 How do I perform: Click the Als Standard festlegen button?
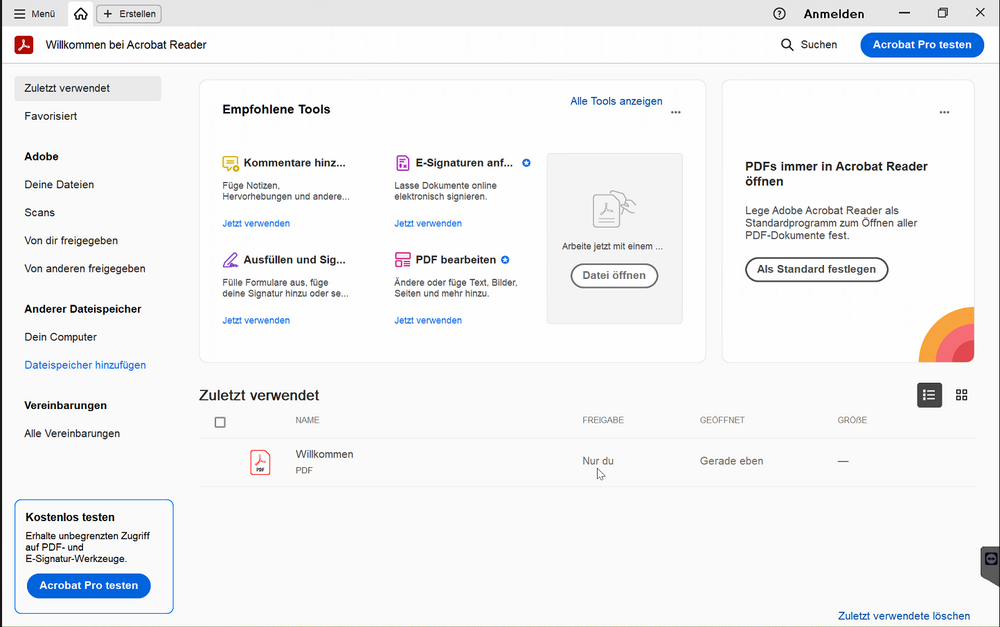[x=816, y=269]
